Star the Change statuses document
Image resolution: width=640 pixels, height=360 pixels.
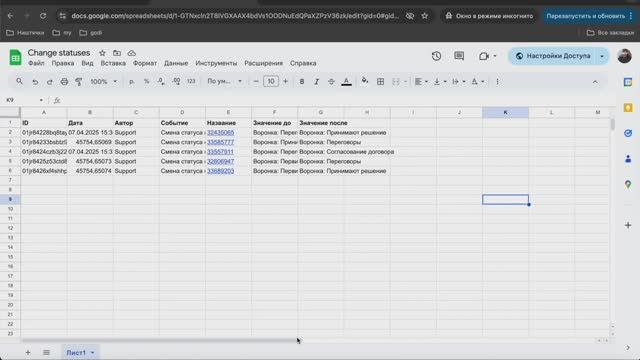[102, 53]
